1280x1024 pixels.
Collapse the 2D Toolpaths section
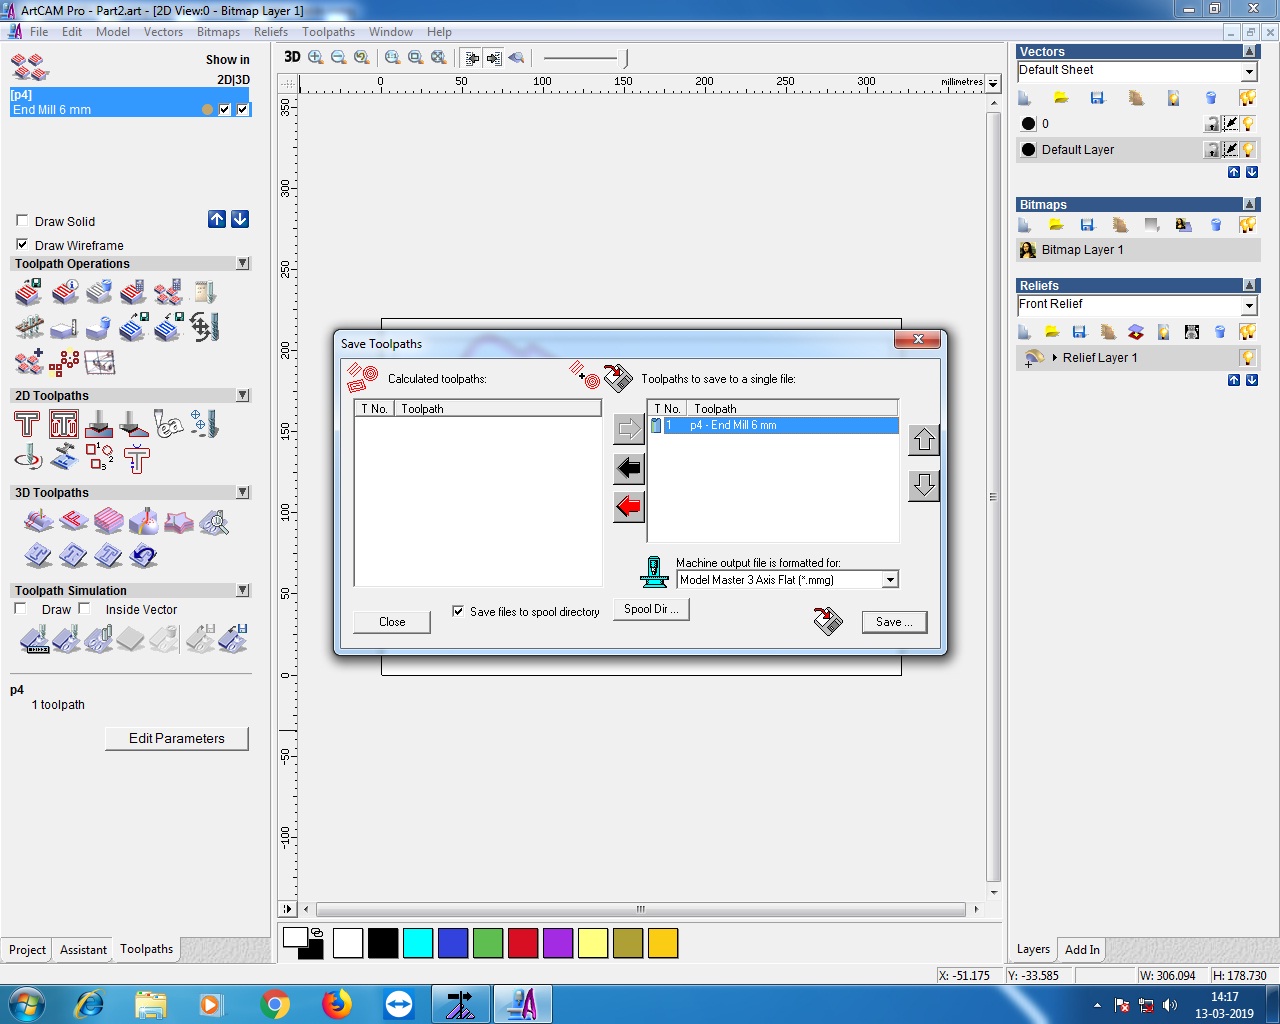(242, 395)
